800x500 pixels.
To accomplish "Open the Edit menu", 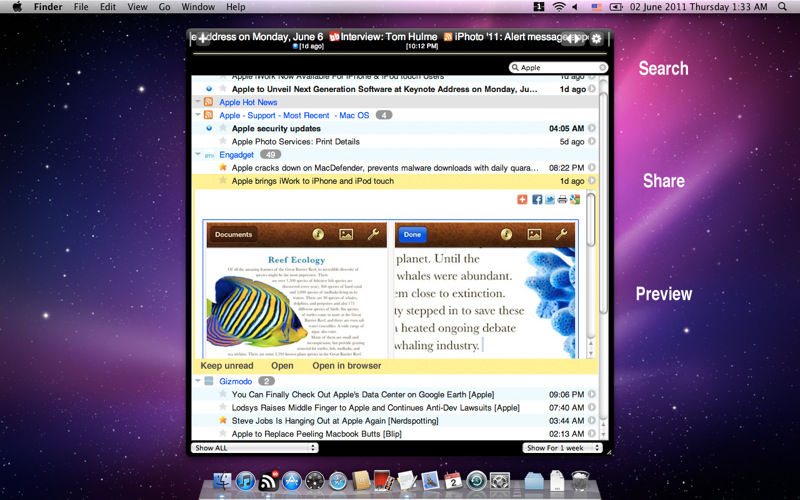I will (108, 7).
